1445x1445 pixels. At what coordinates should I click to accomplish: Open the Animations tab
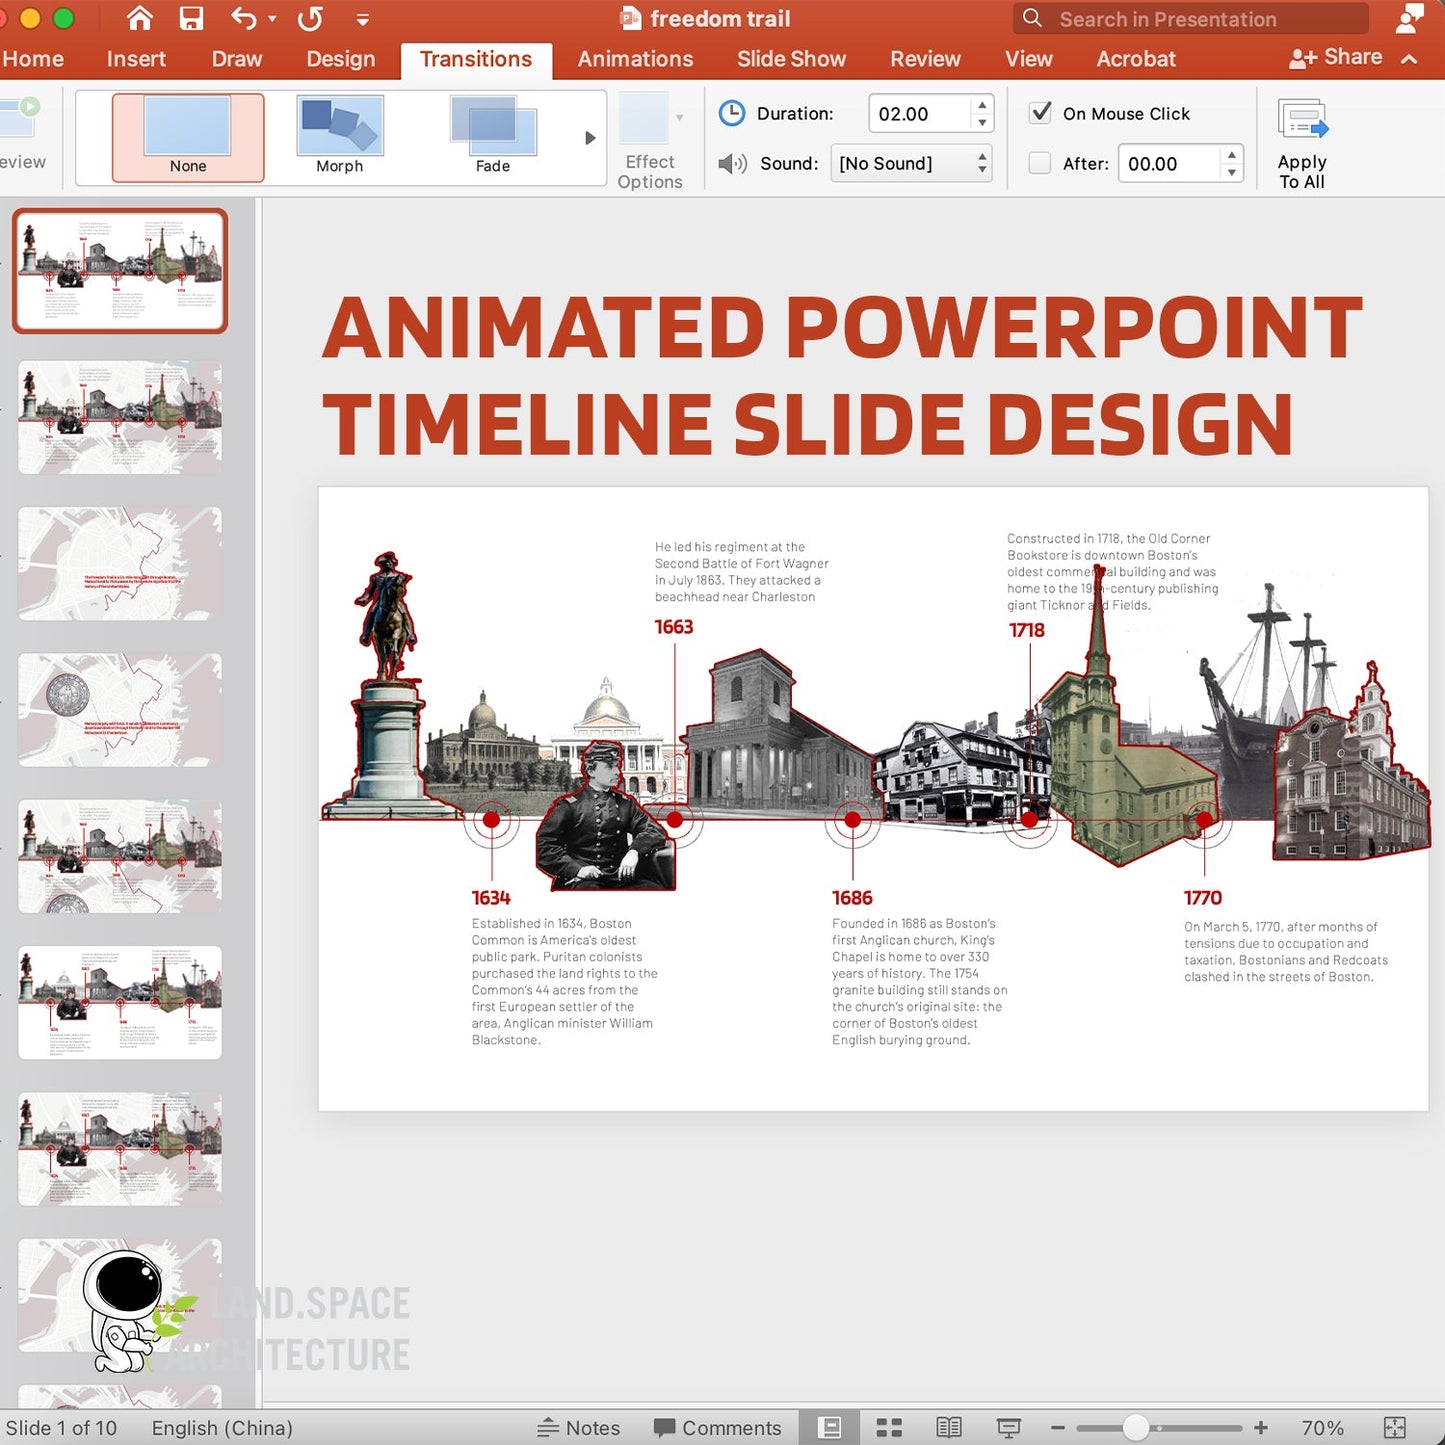tap(635, 59)
